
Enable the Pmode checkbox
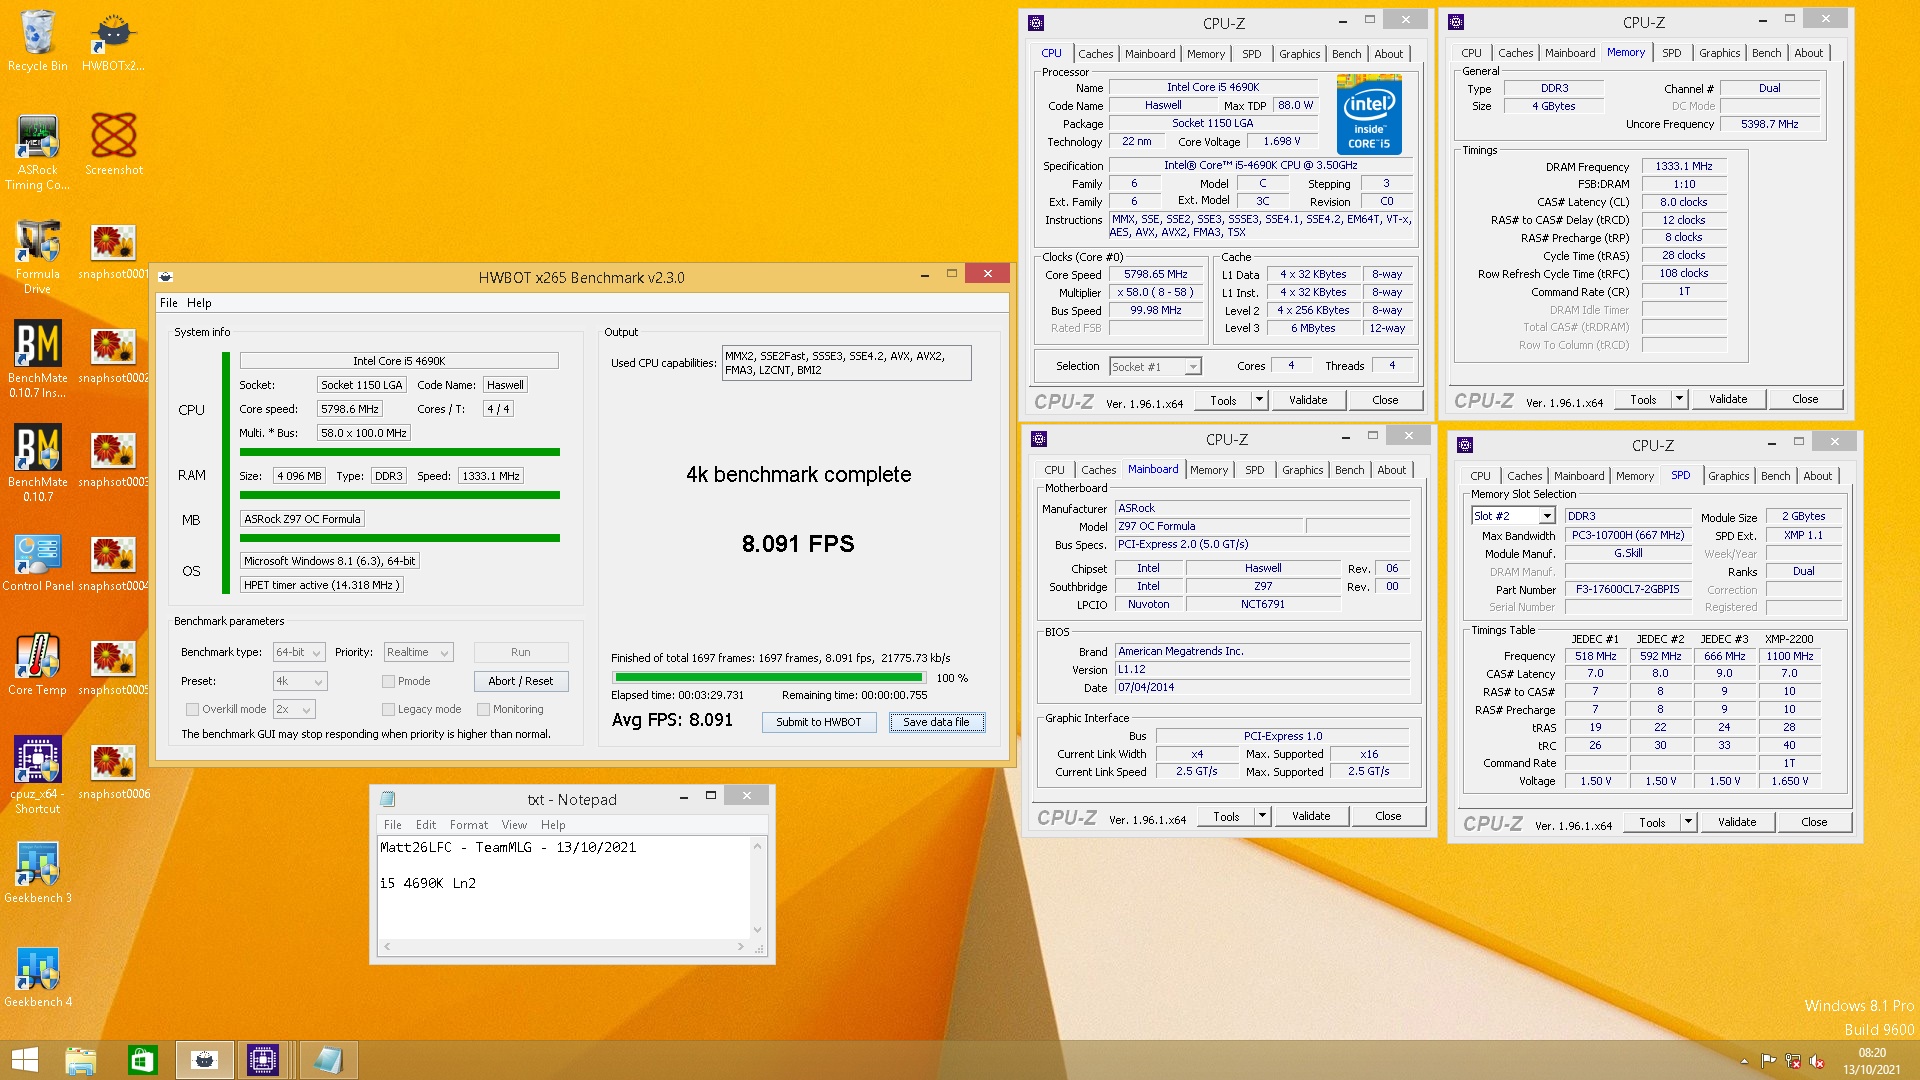pyautogui.click(x=388, y=681)
